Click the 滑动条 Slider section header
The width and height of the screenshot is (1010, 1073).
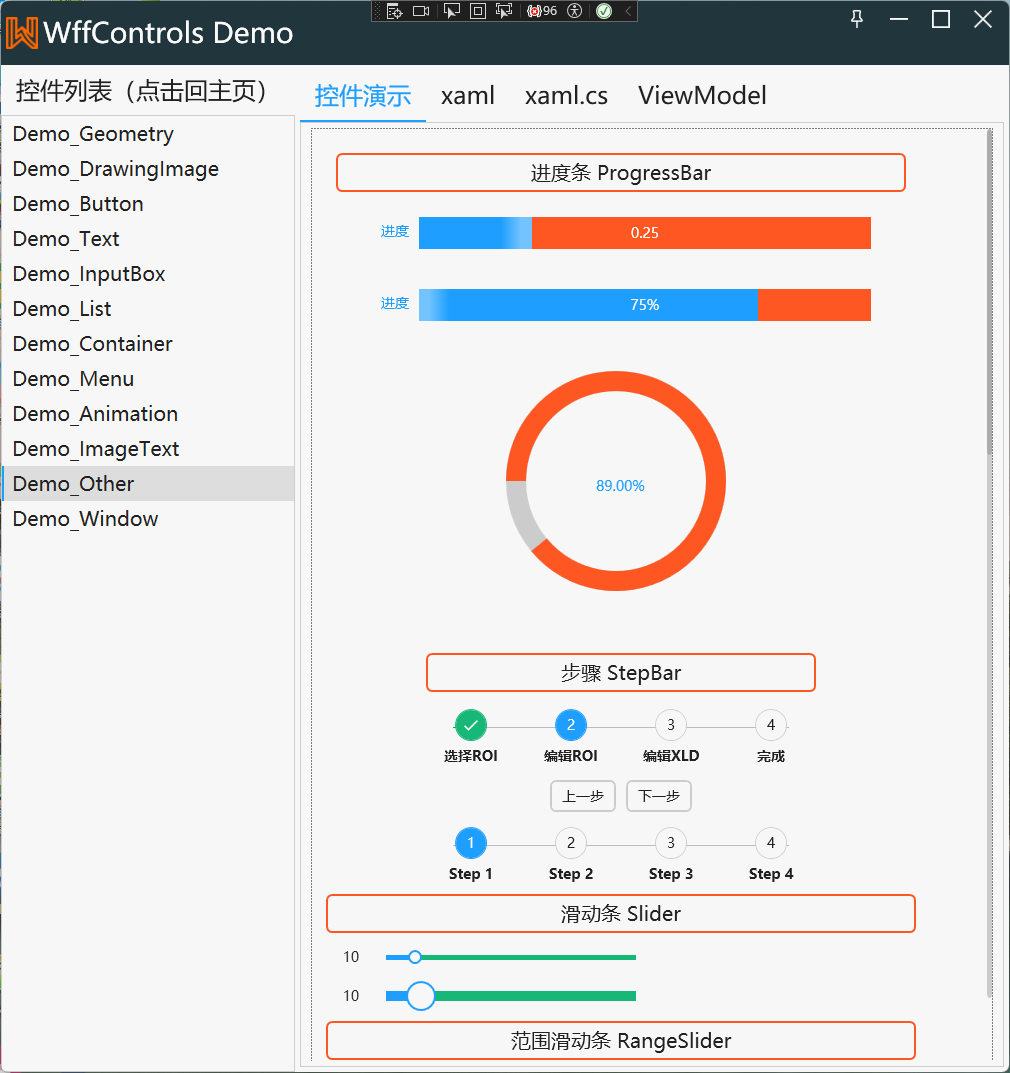(x=621, y=914)
